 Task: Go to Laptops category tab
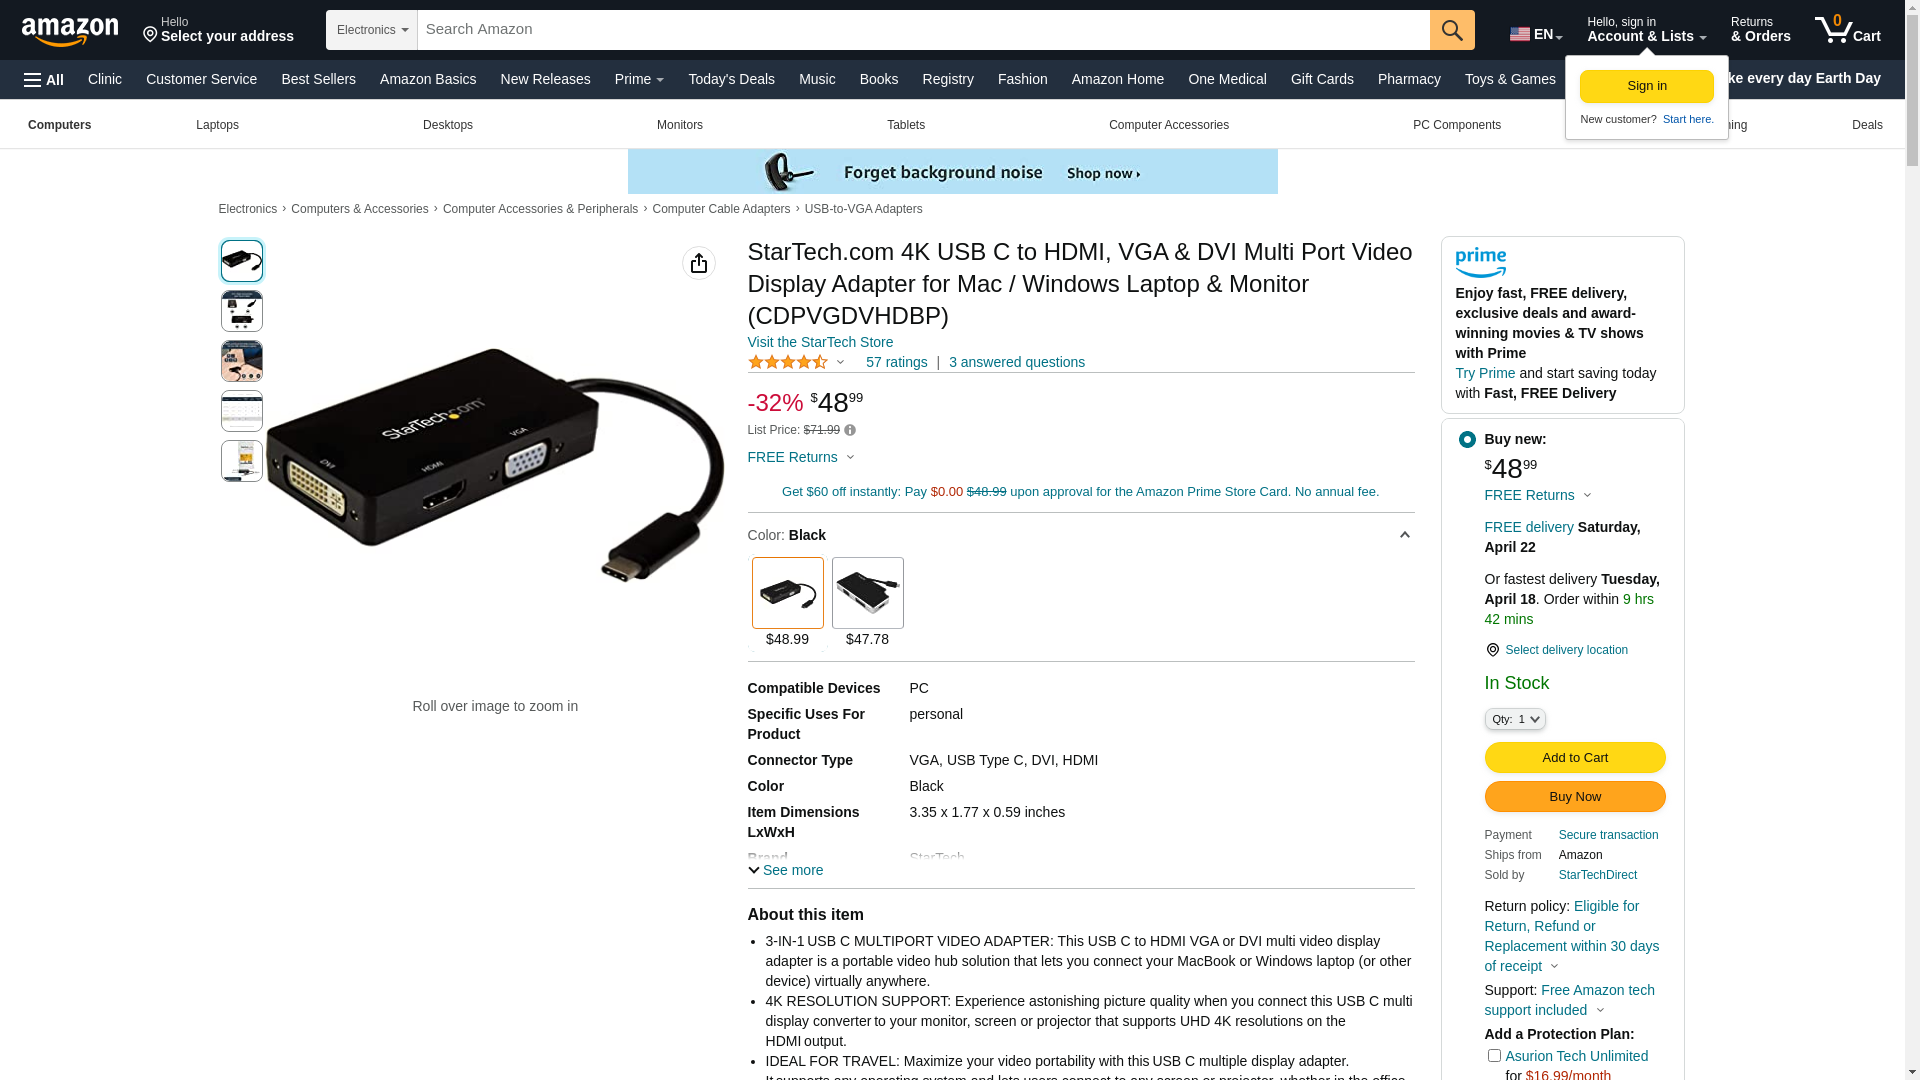pos(217,125)
